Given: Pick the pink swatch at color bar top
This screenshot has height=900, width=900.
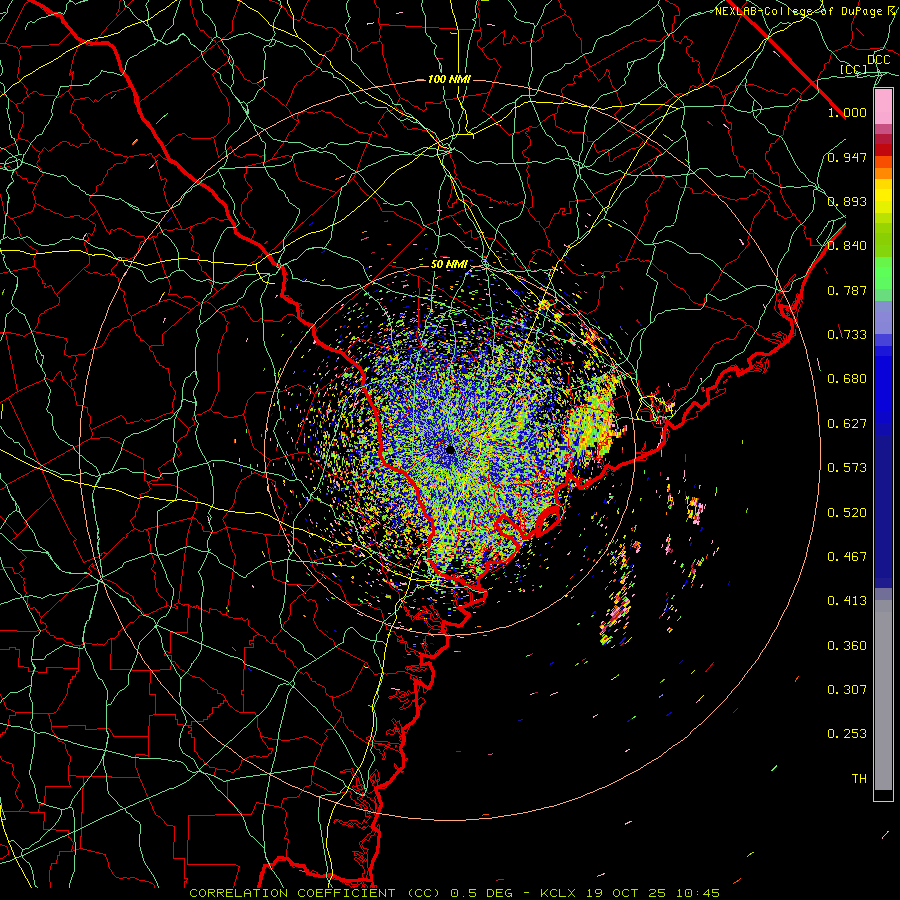Looking at the screenshot, I should pos(883,106).
